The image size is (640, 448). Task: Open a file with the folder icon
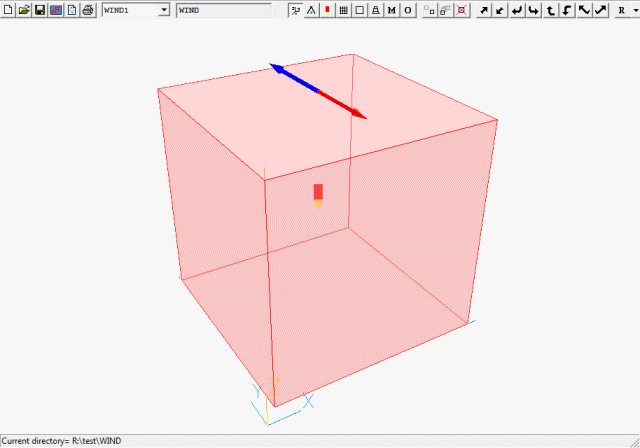point(23,10)
